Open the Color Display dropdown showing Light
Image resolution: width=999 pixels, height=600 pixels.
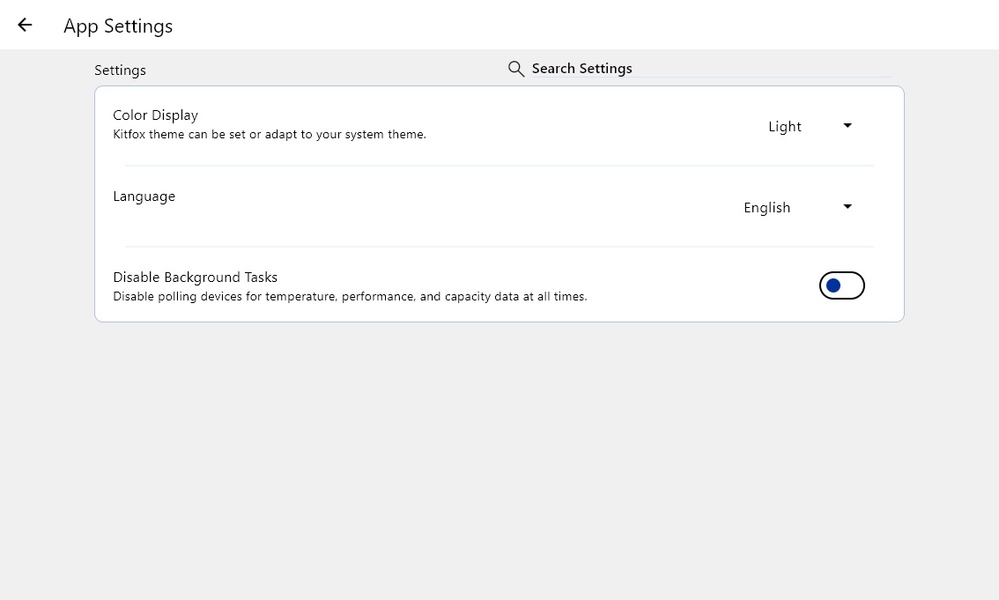(x=785, y=127)
